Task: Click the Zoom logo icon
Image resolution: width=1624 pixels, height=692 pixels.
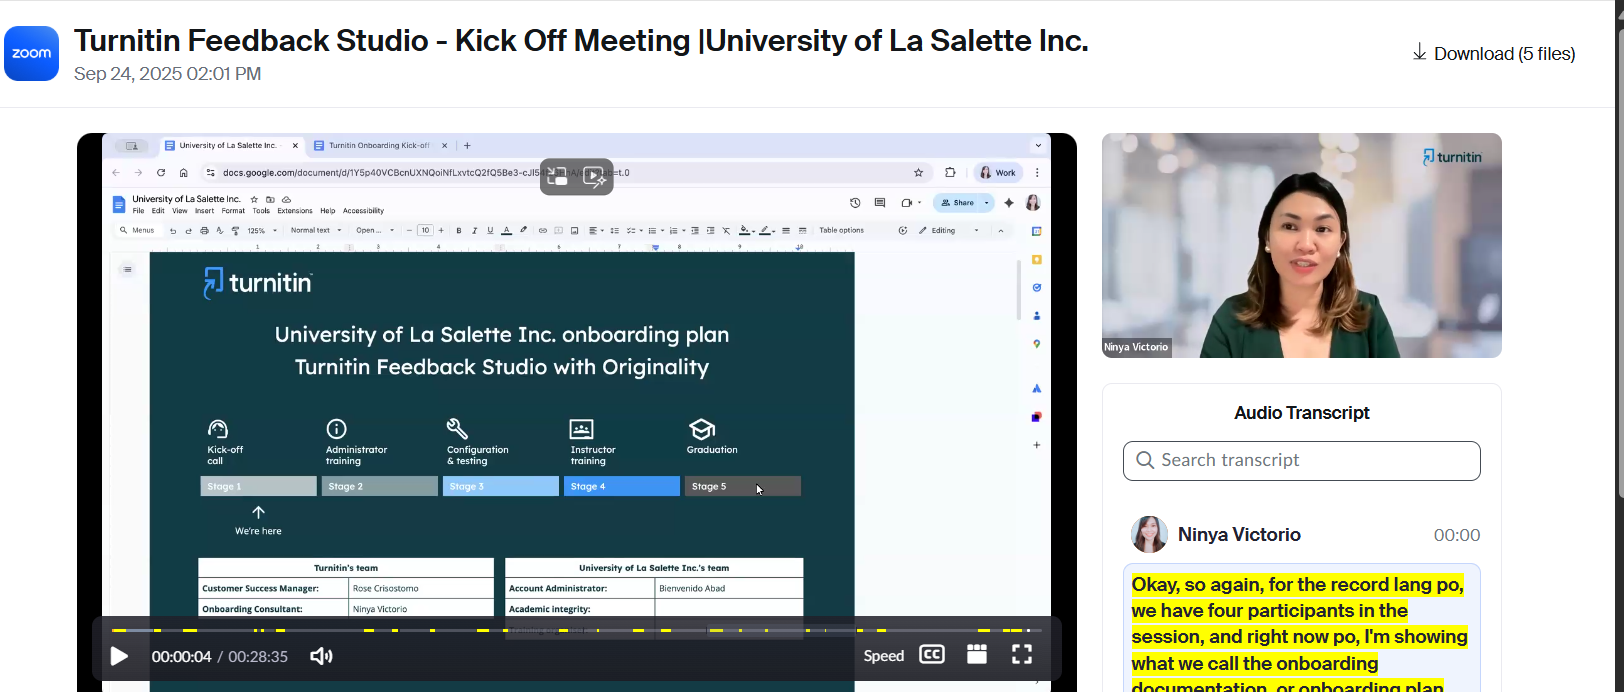Action: pyautogui.click(x=31, y=54)
